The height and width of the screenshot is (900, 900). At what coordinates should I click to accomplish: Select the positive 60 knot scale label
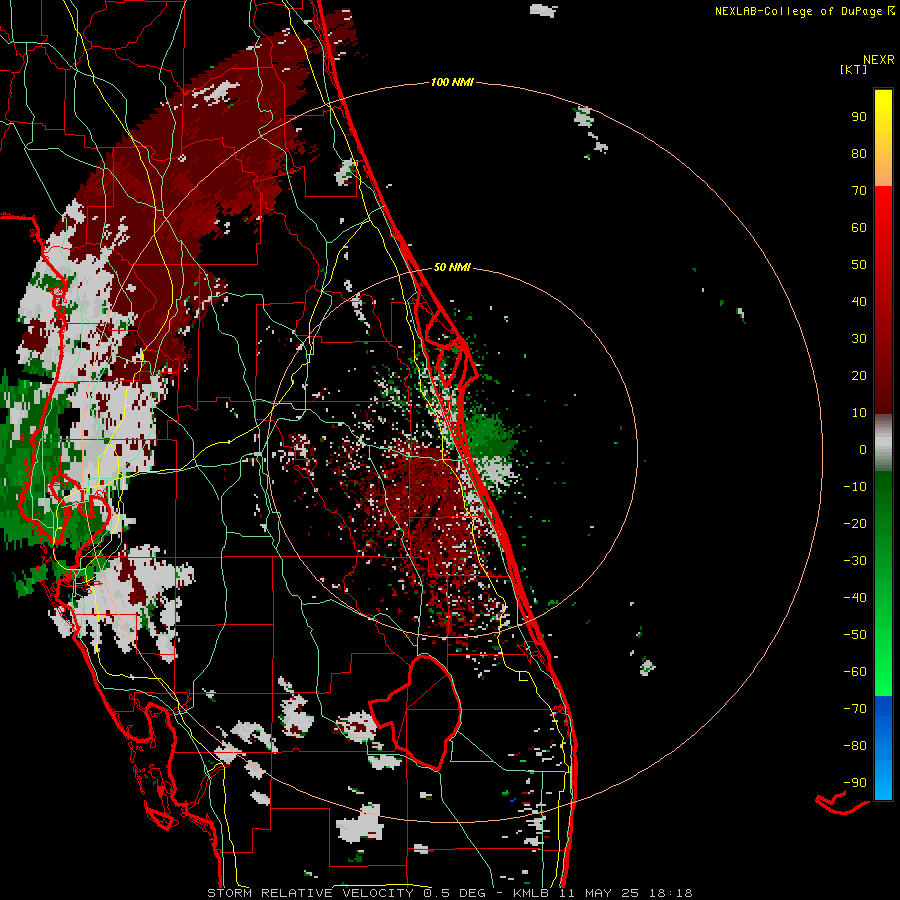[859, 228]
